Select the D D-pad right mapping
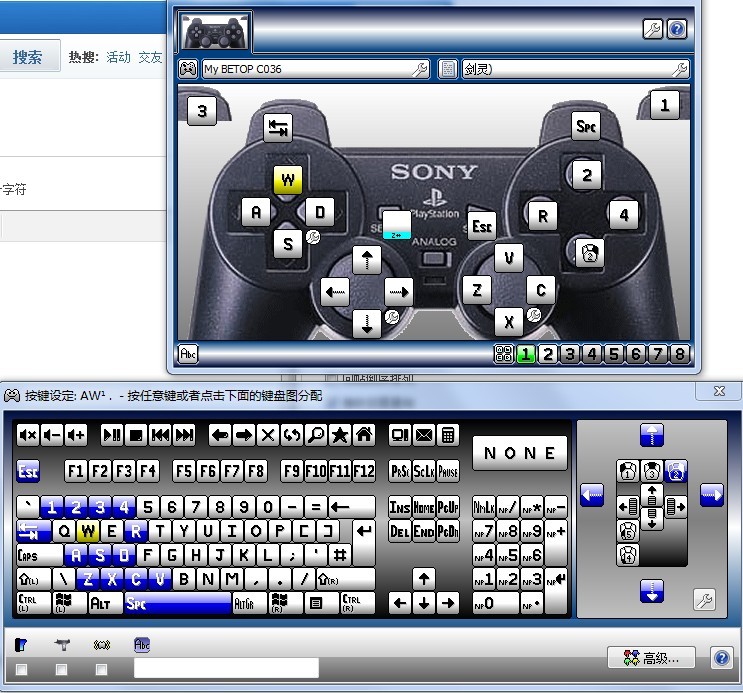This screenshot has height=693, width=743. (320, 211)
